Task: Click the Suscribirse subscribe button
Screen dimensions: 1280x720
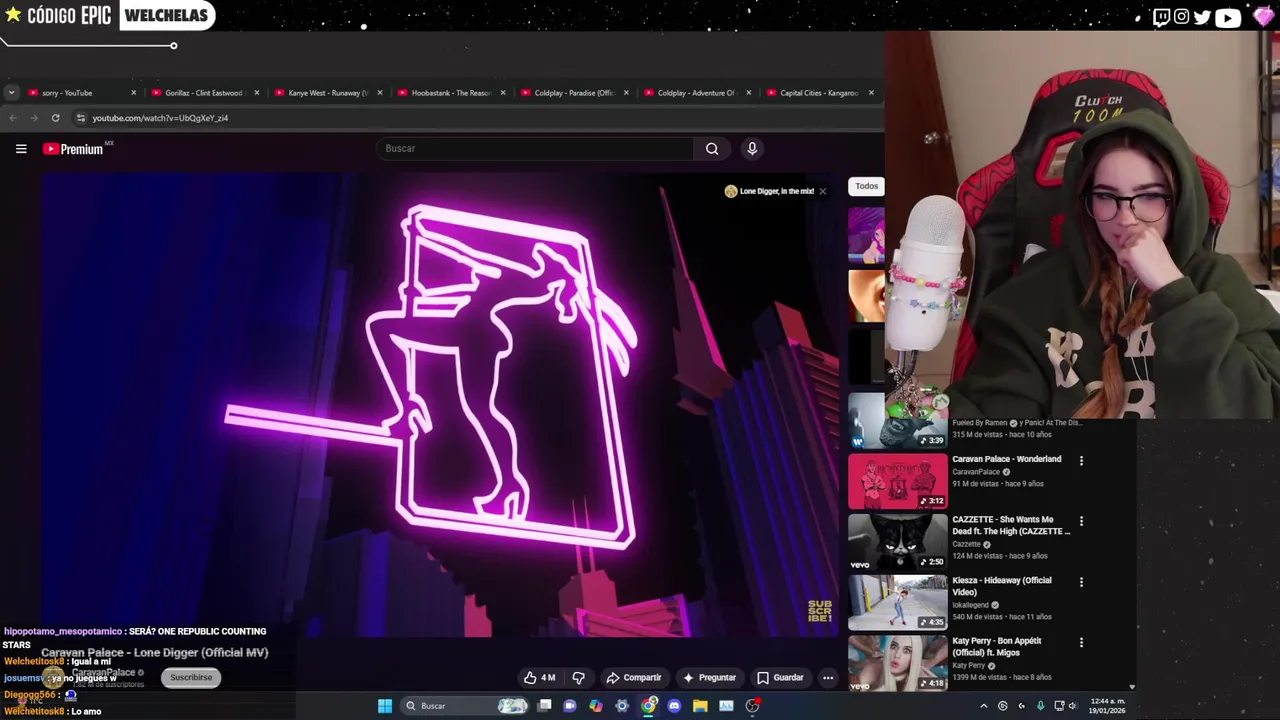Action: coord(191,678)
